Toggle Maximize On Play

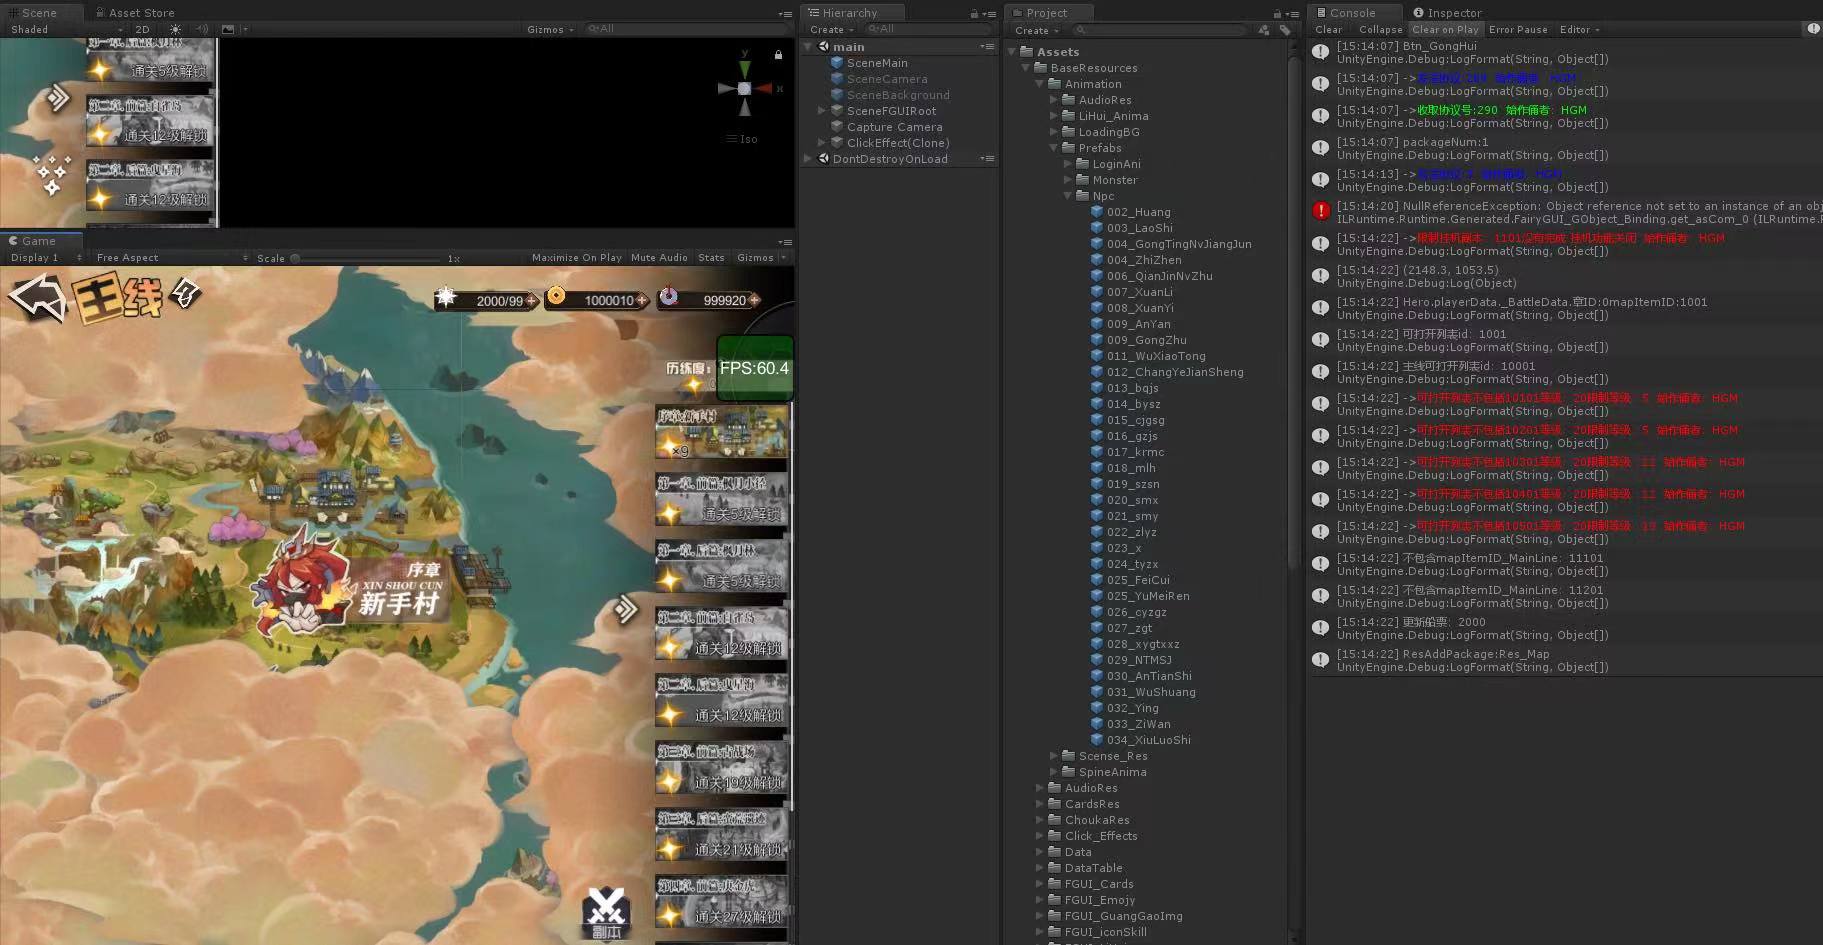(x=577, y=258)
